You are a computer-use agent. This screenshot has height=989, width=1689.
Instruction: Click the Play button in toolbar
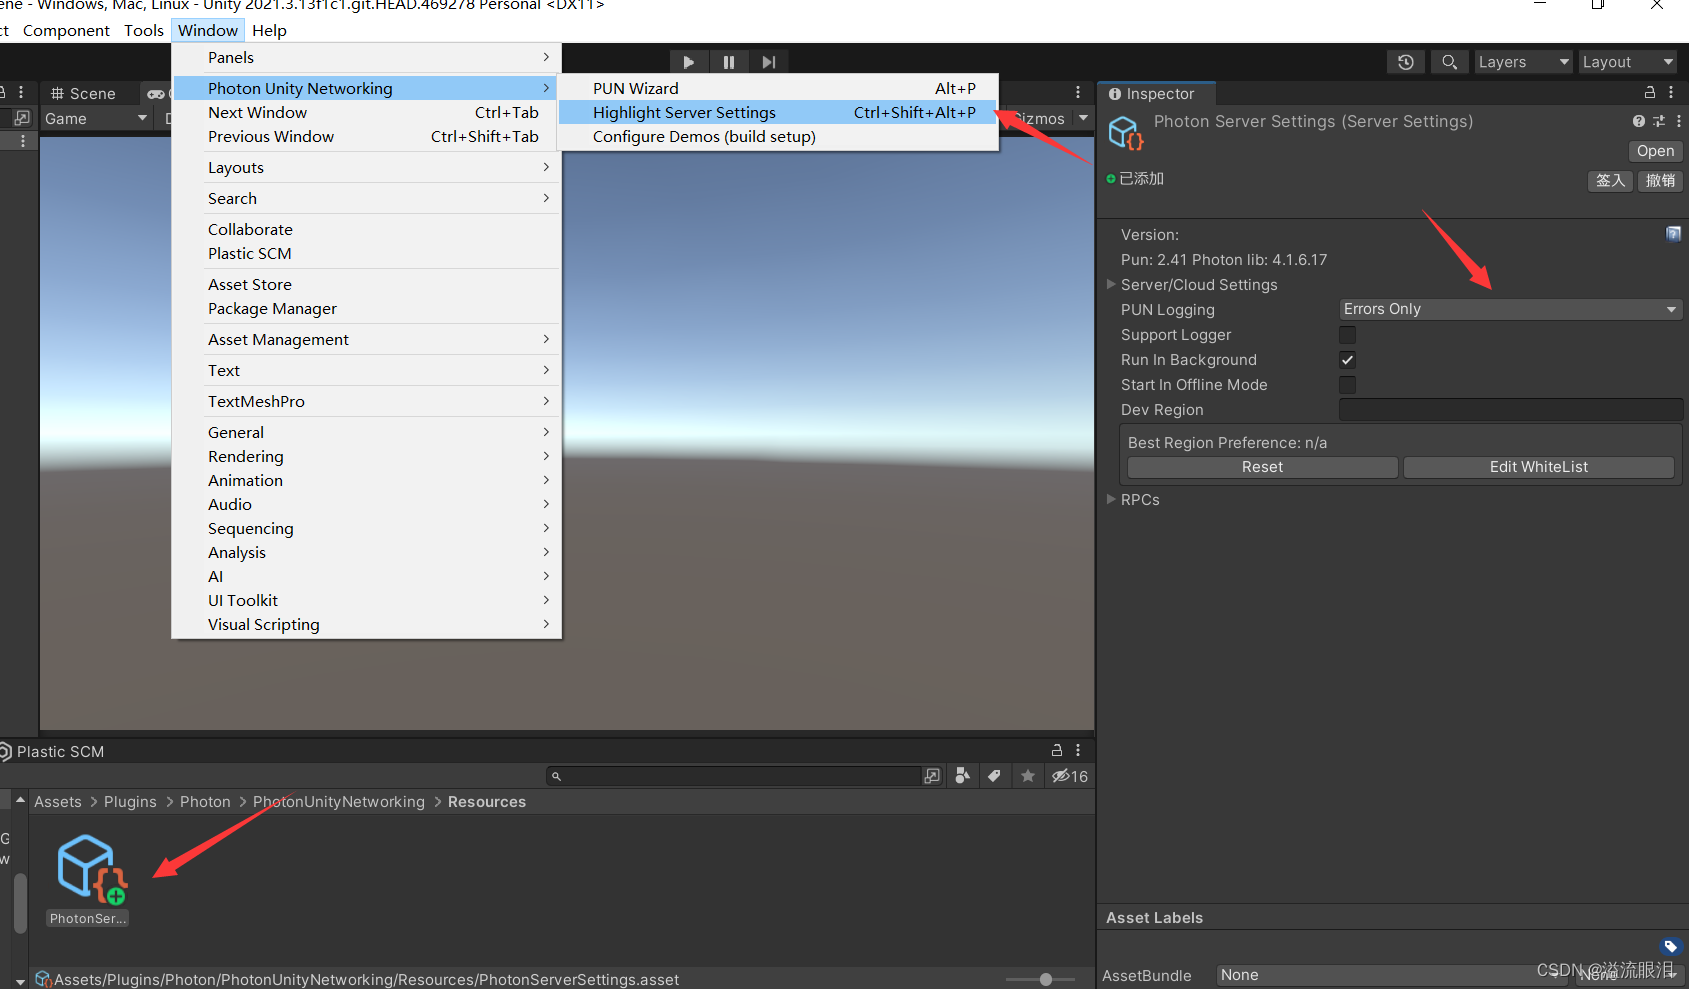click(x=689, y=62)
